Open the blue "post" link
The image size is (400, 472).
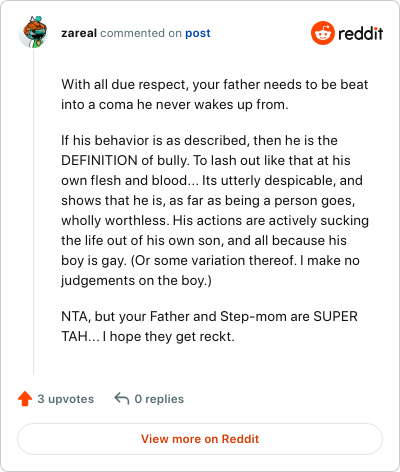point(198,33)
